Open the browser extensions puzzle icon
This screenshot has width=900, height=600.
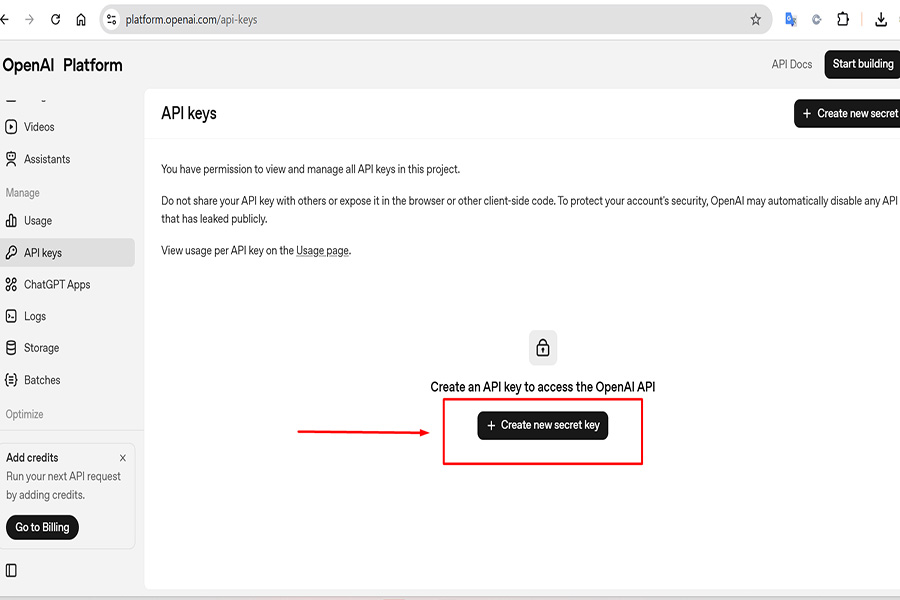pyautogui.click(x=843, y=19)
